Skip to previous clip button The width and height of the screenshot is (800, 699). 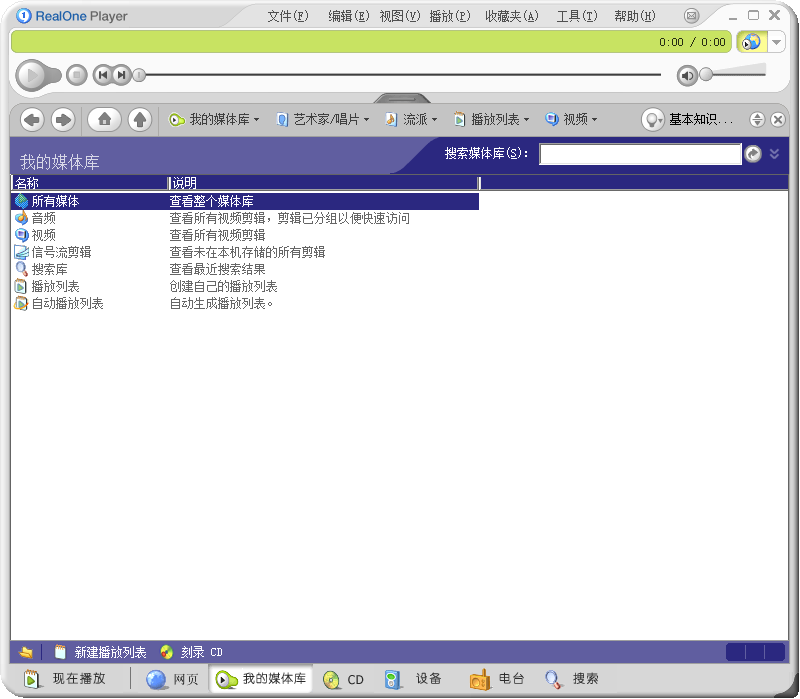103,76
